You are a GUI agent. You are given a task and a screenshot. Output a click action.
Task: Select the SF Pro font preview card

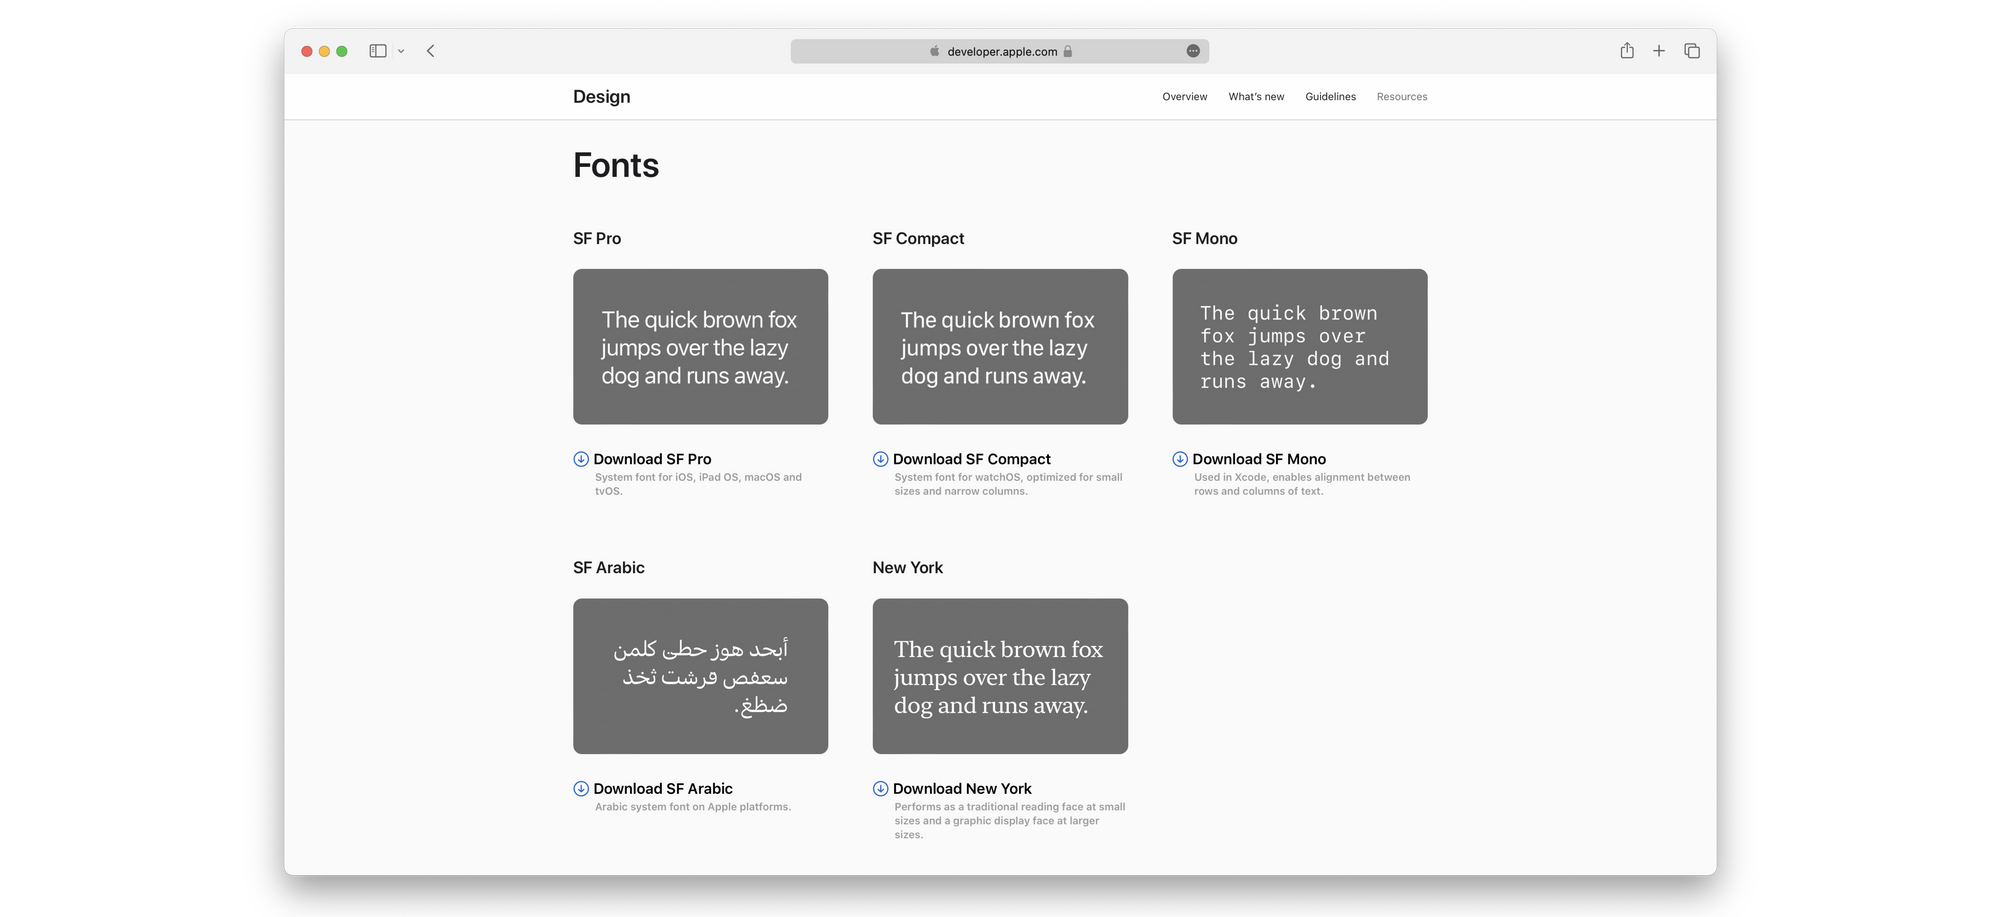[x=700, y=346]
